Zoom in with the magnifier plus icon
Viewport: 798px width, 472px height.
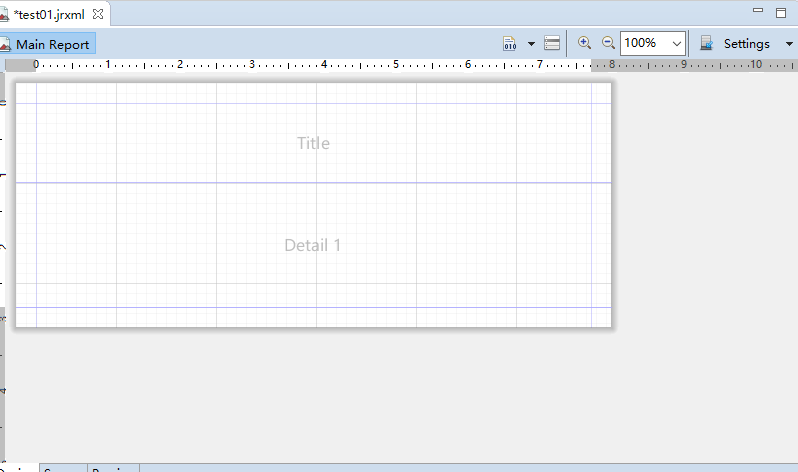pos(584,43)
